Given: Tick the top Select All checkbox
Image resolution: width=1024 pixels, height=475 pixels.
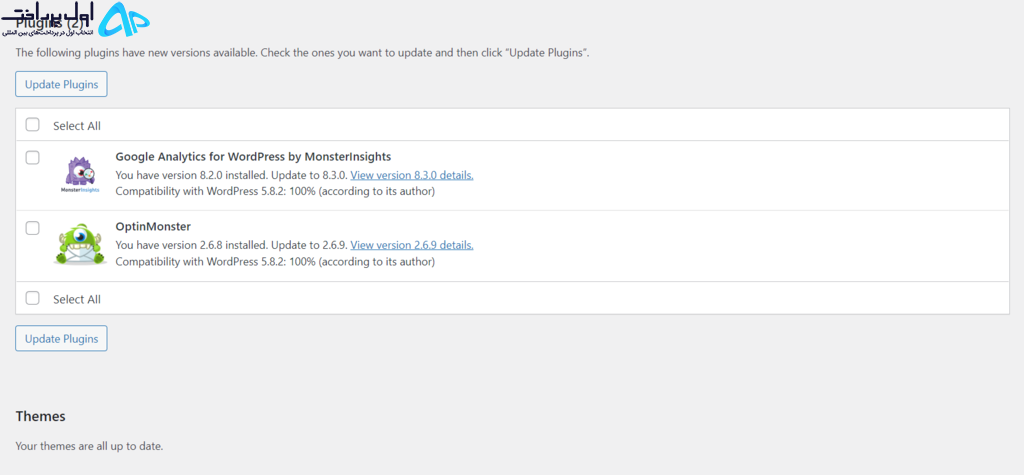Looking at the screenshot, I should (x=33, y=125).
